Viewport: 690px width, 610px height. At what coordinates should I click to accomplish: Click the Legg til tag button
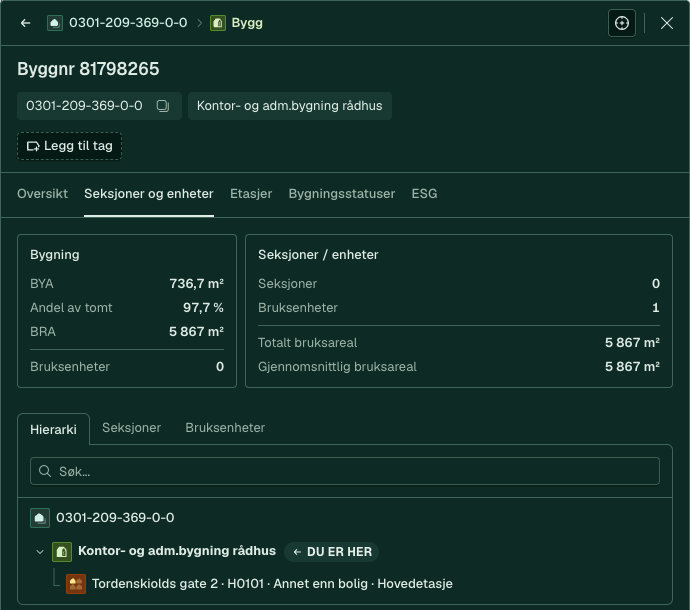pyautogui.click(x=70, y=146)
